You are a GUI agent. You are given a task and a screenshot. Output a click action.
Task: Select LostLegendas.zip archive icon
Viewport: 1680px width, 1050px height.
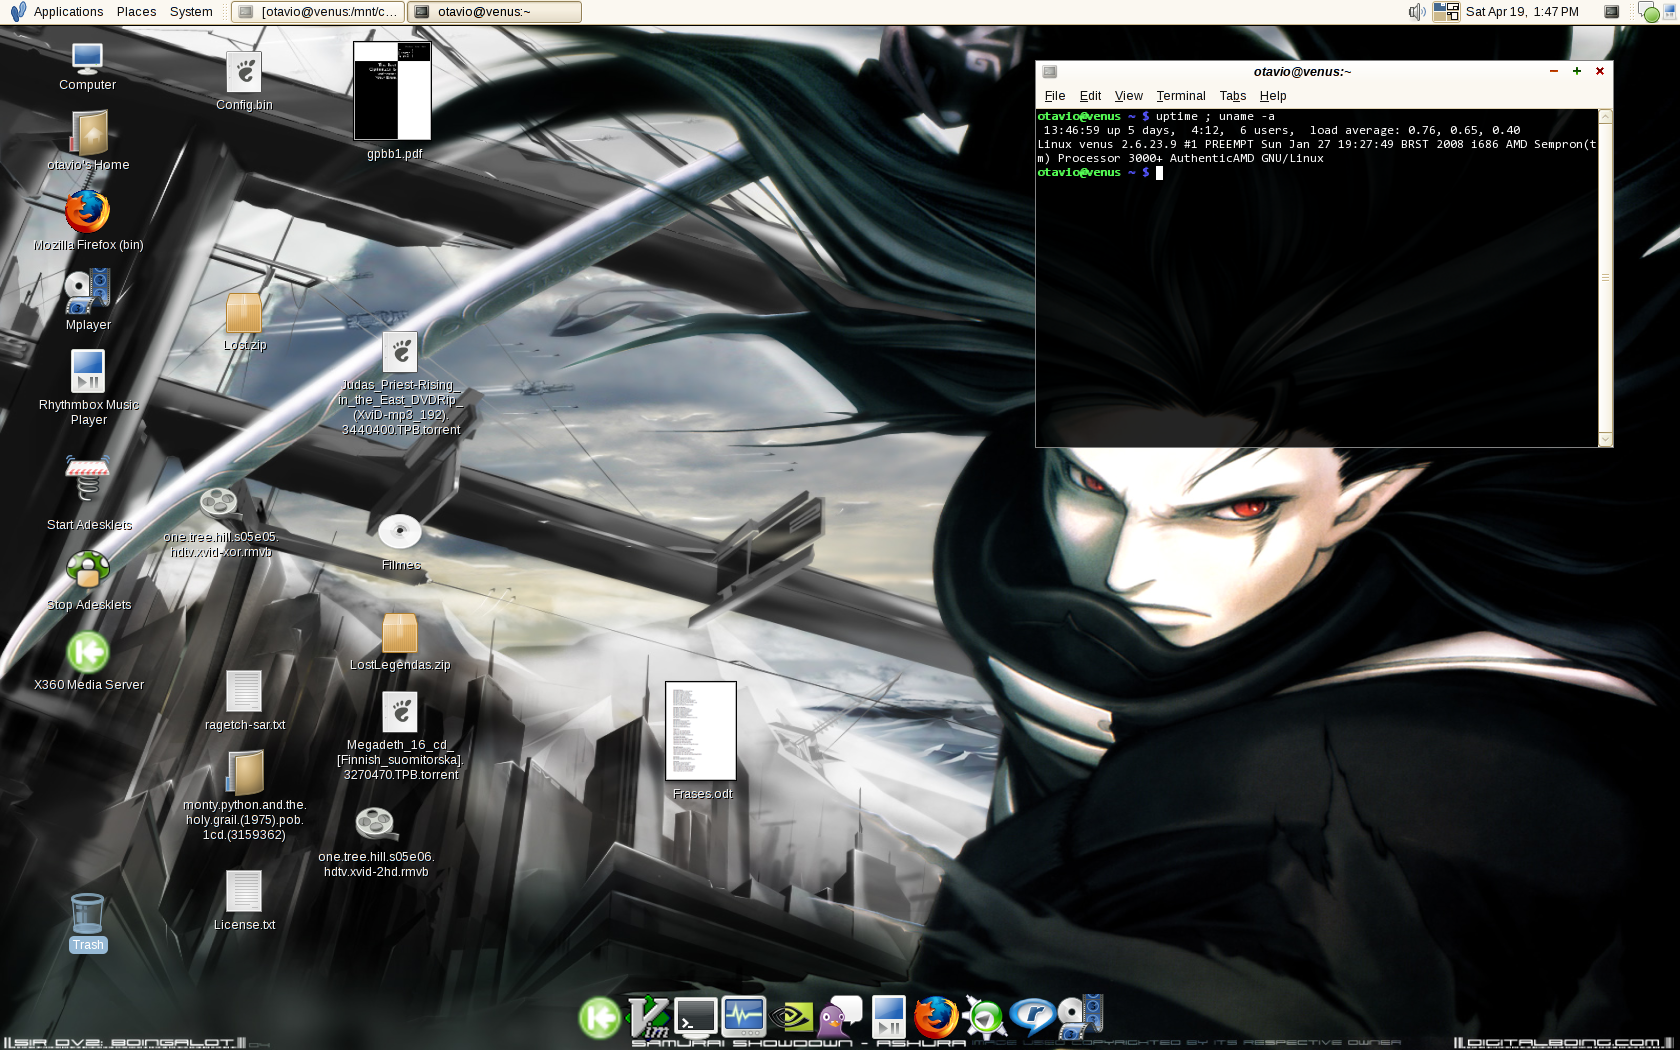pyautogui.click(x=400, y=633)
